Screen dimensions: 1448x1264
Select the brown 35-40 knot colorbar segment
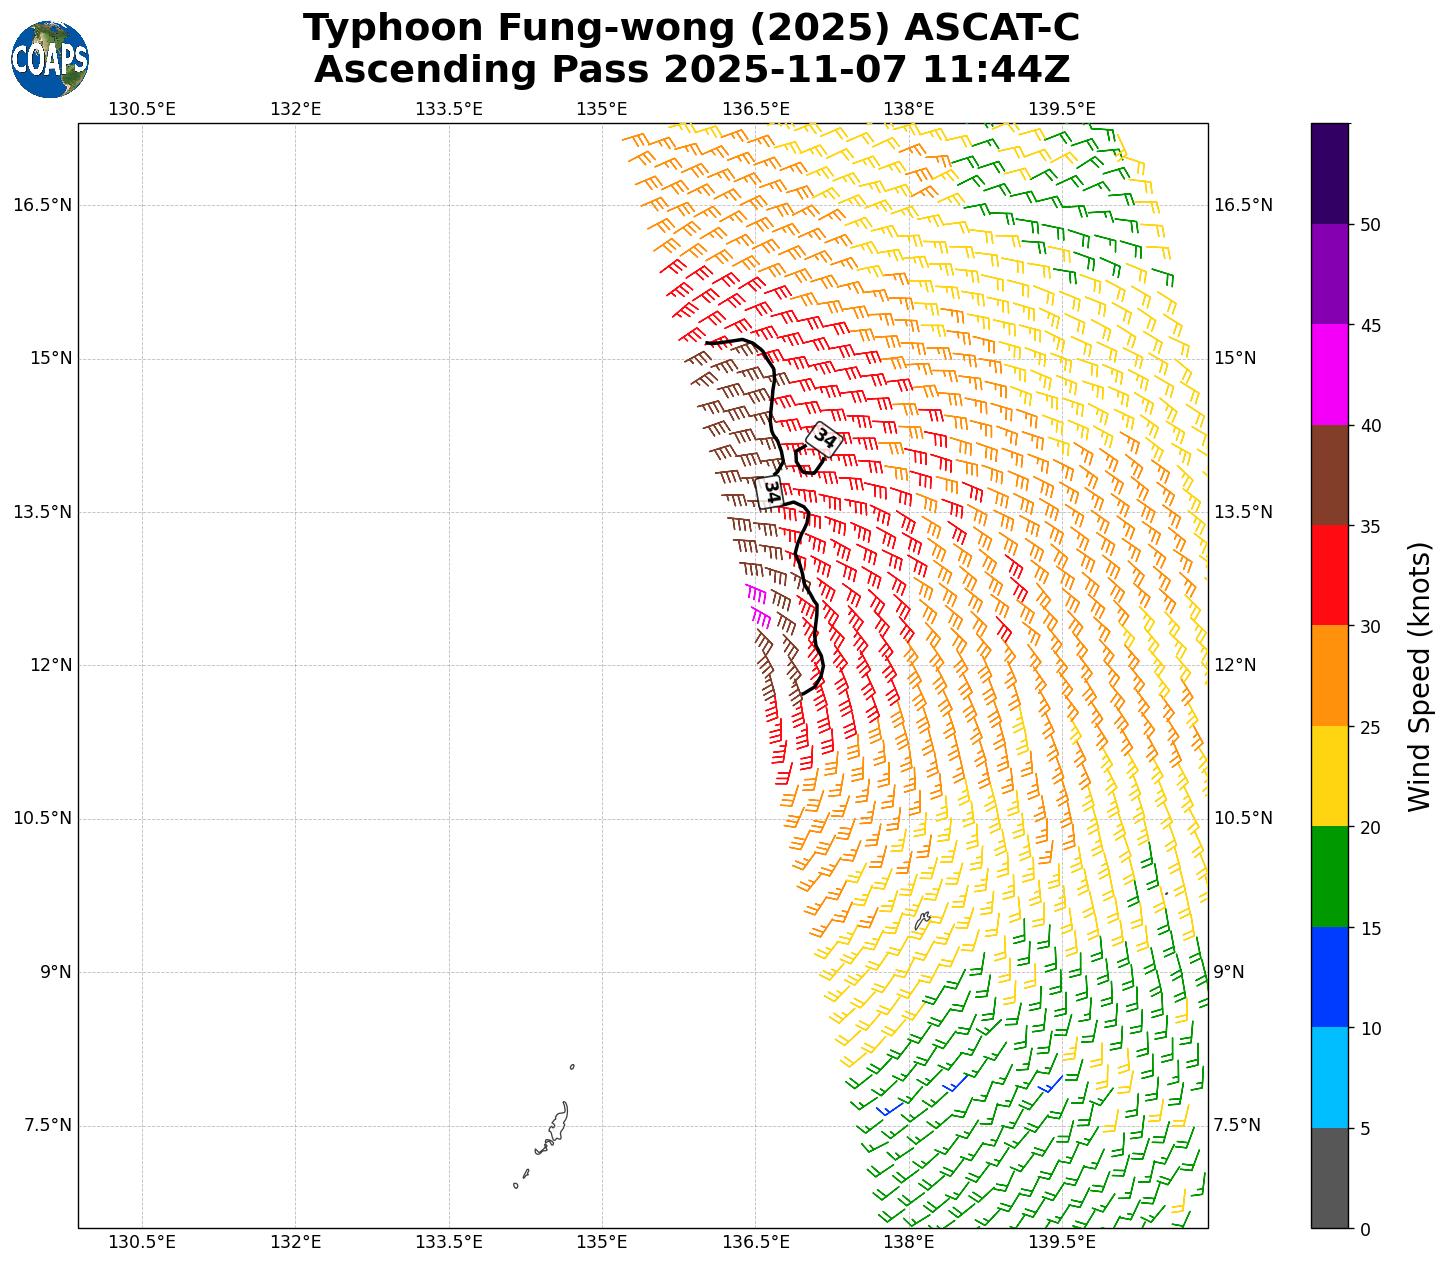(x=1329, y=475)
